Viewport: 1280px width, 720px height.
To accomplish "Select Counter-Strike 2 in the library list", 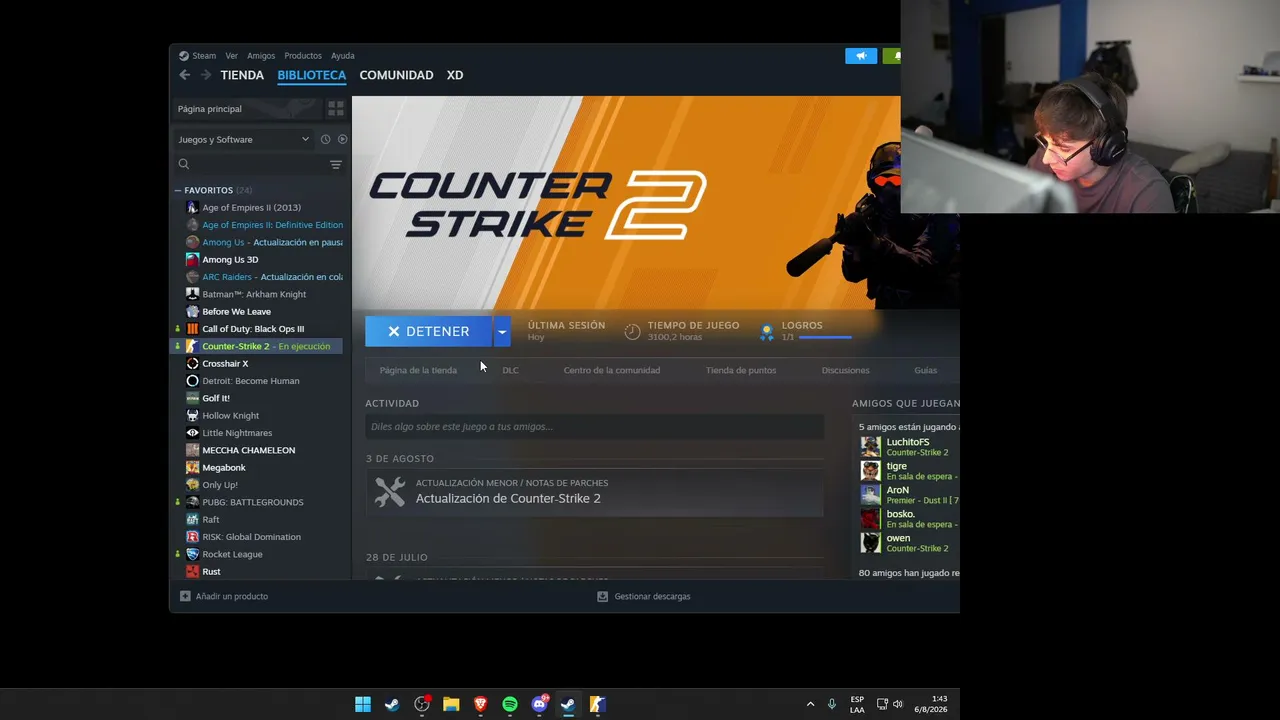I will 258,346.
